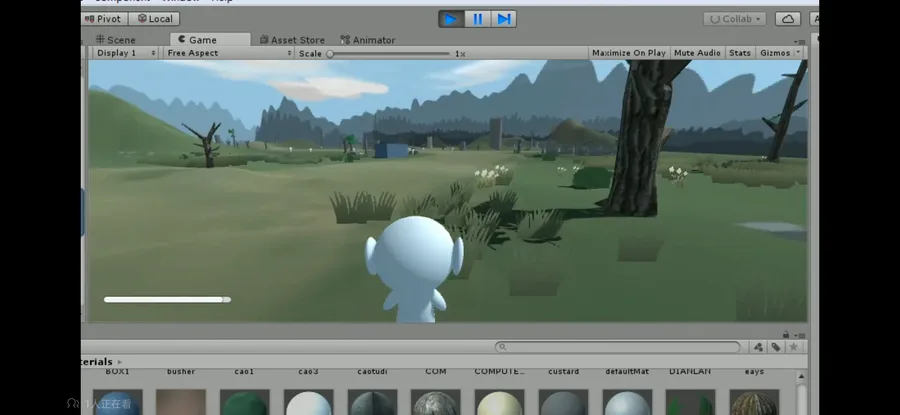Toggle the Project panel lock icon
Image resolution: width=900 pixels, height=415 pixels.
(x=786, y=335)
